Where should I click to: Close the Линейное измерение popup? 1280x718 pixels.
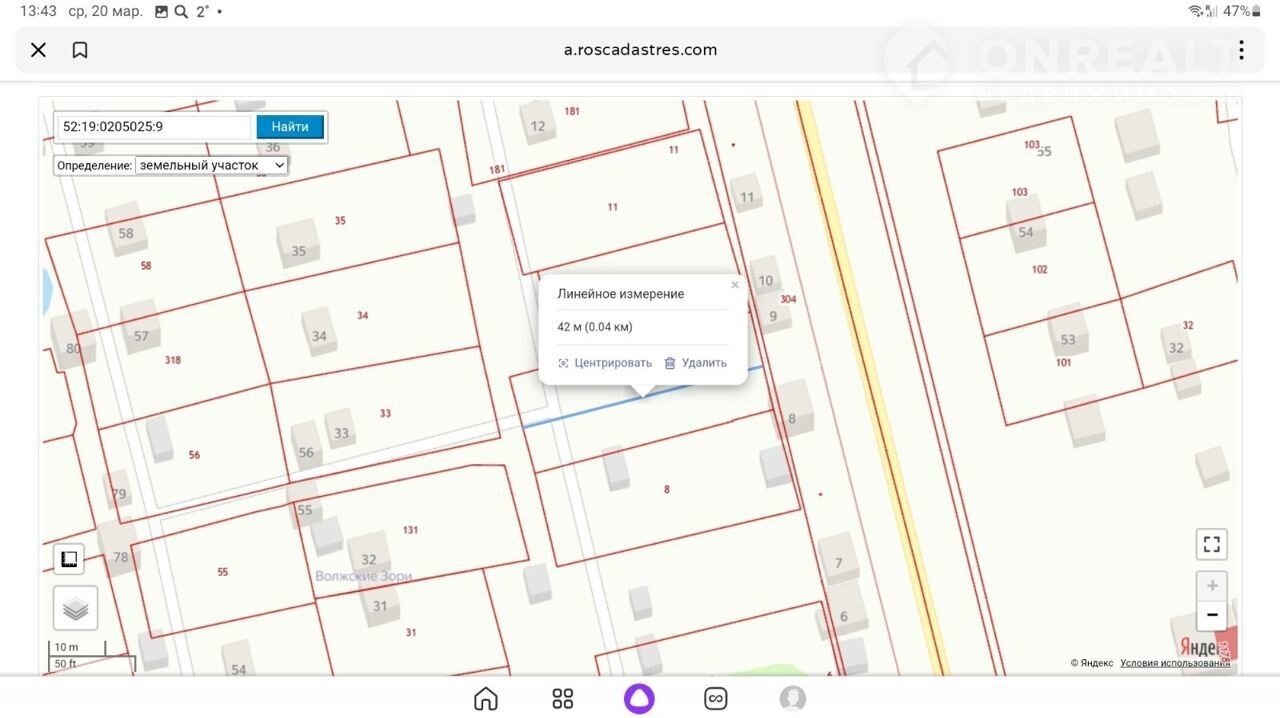pos(735,285)
